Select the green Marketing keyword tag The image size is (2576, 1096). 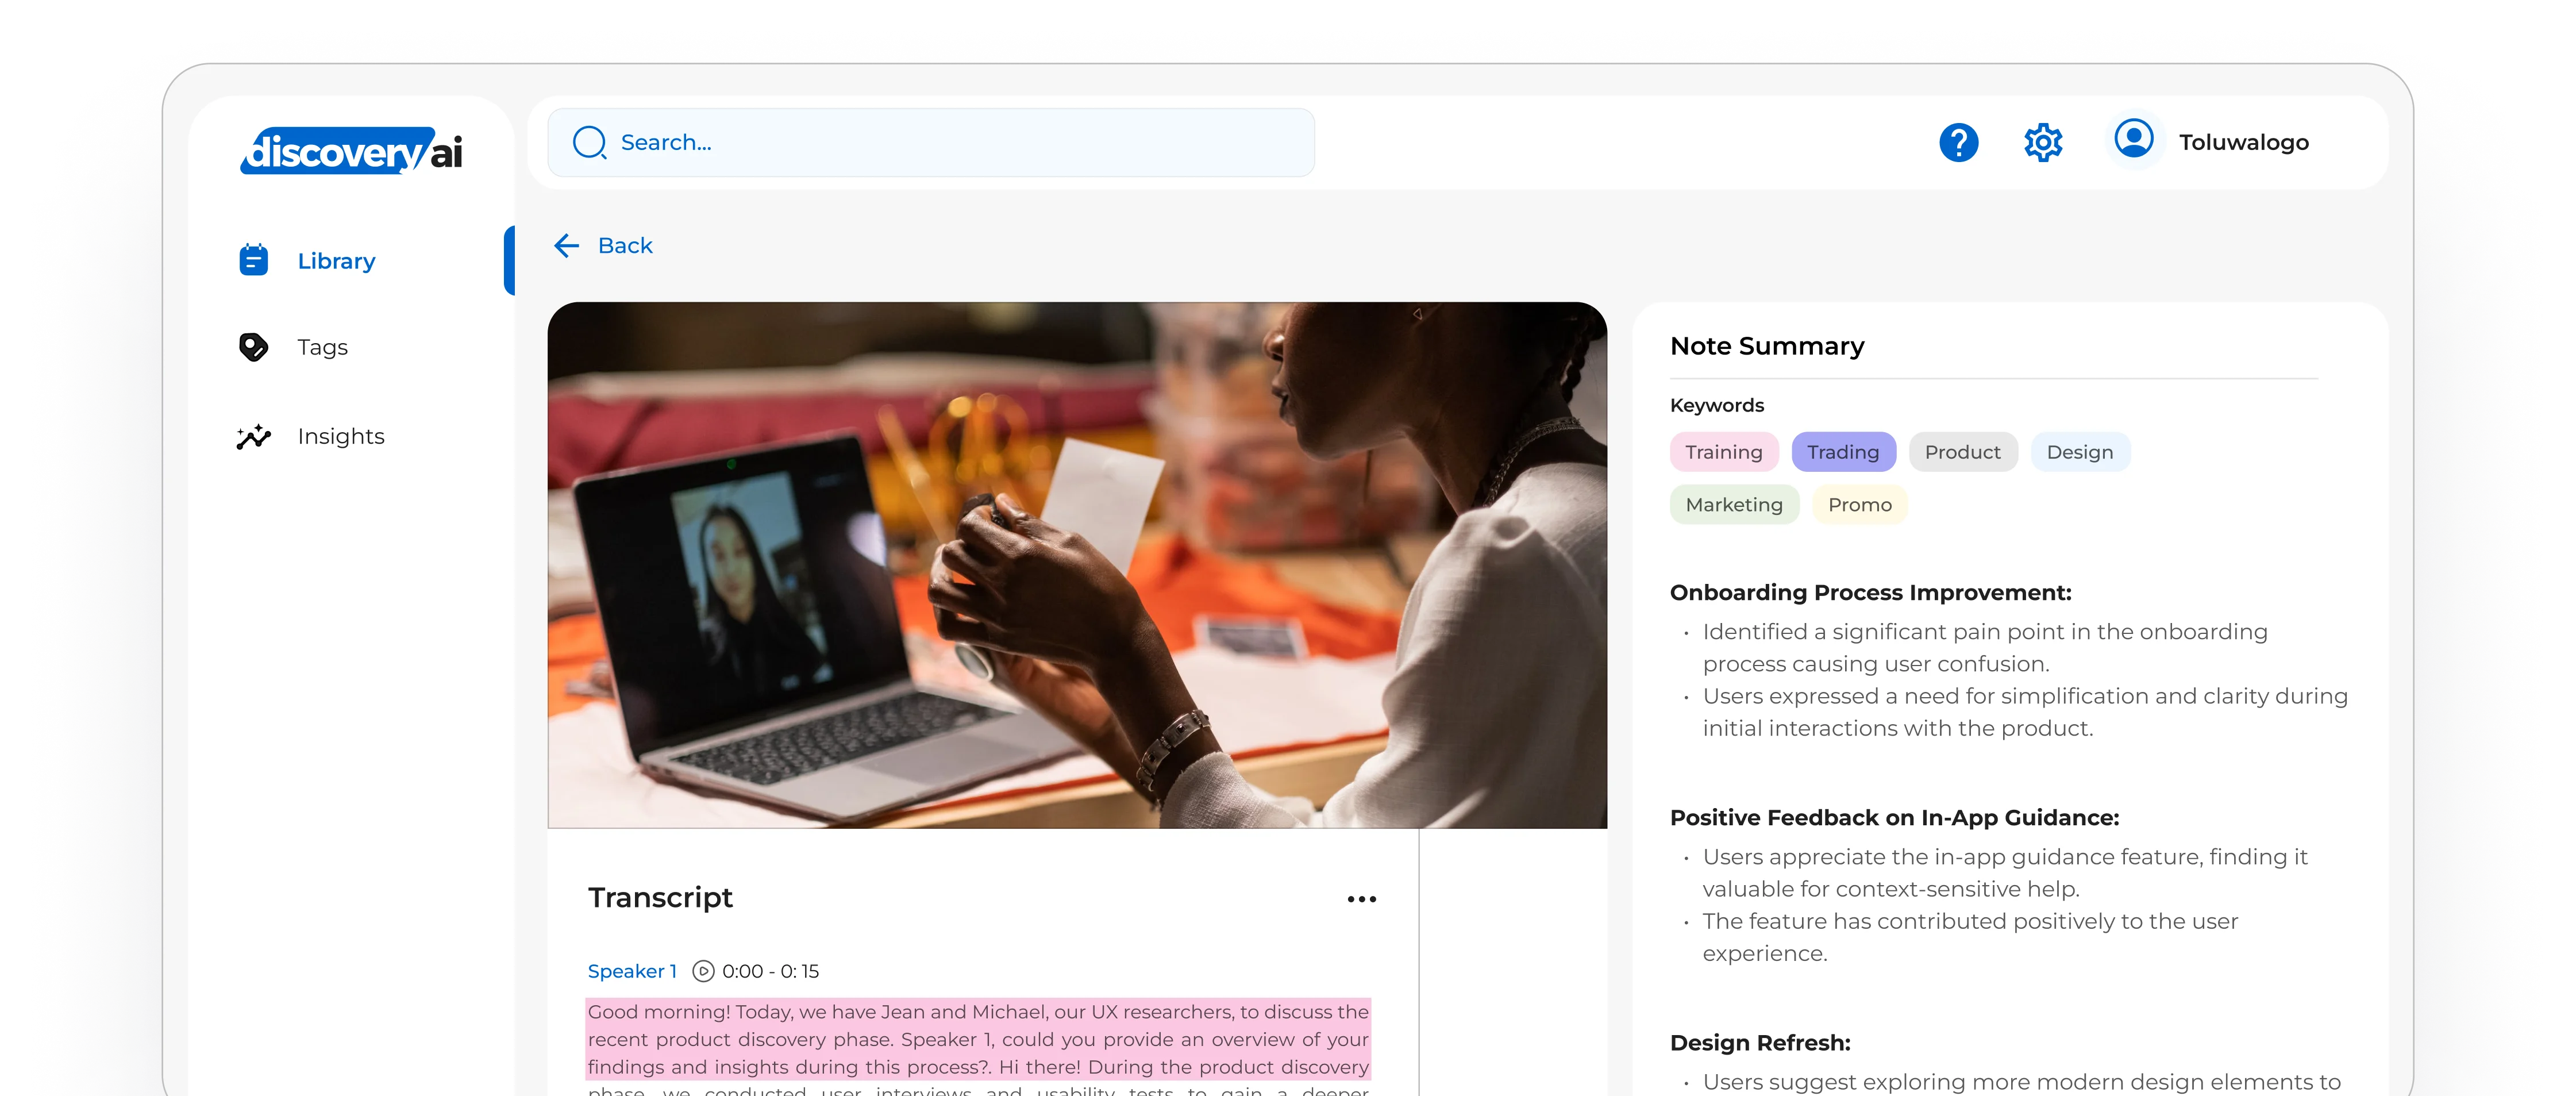[1734, 505]
